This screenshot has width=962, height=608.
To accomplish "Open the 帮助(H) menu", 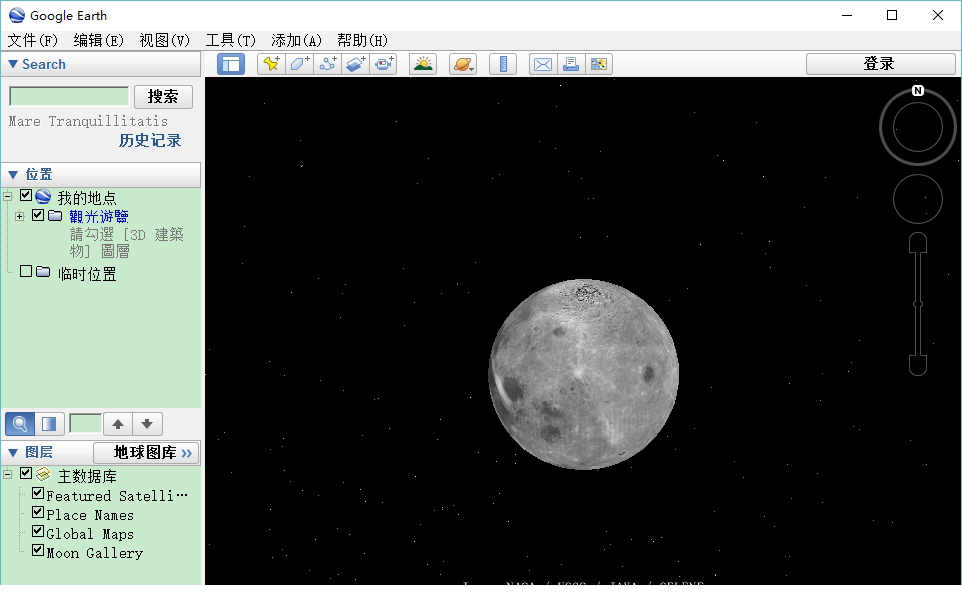I will (362, 40).
